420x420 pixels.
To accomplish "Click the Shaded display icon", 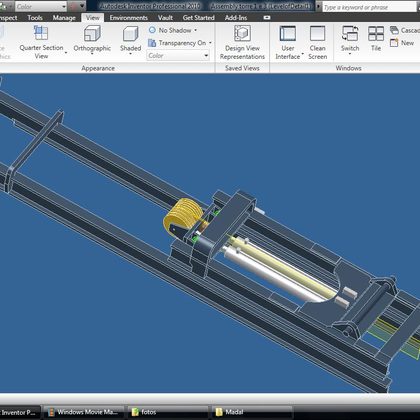I will tap(130, 34).
